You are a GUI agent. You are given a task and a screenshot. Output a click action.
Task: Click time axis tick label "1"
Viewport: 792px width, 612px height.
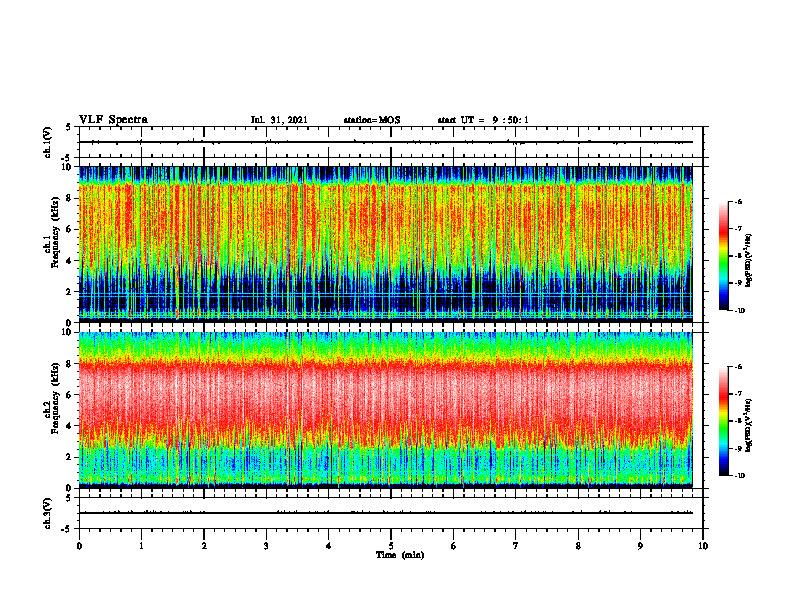pos(141,546)
